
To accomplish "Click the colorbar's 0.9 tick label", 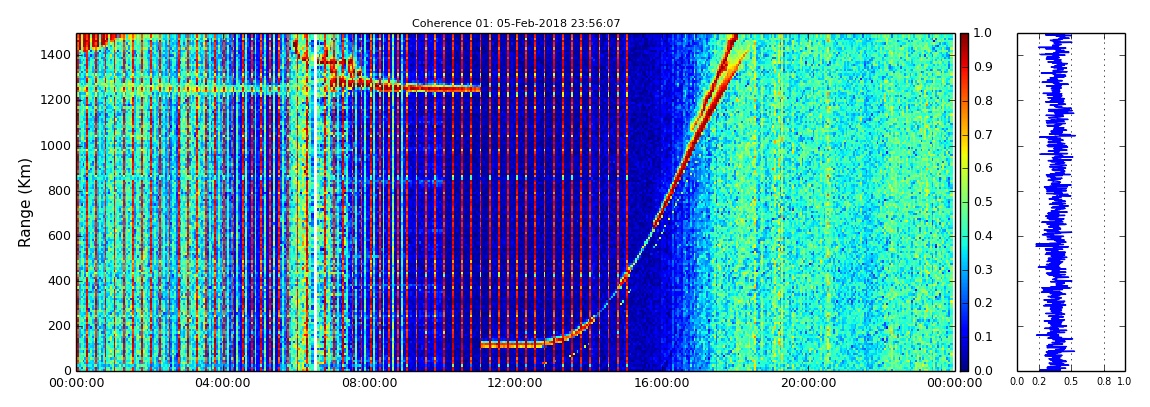I will [985, 67].
